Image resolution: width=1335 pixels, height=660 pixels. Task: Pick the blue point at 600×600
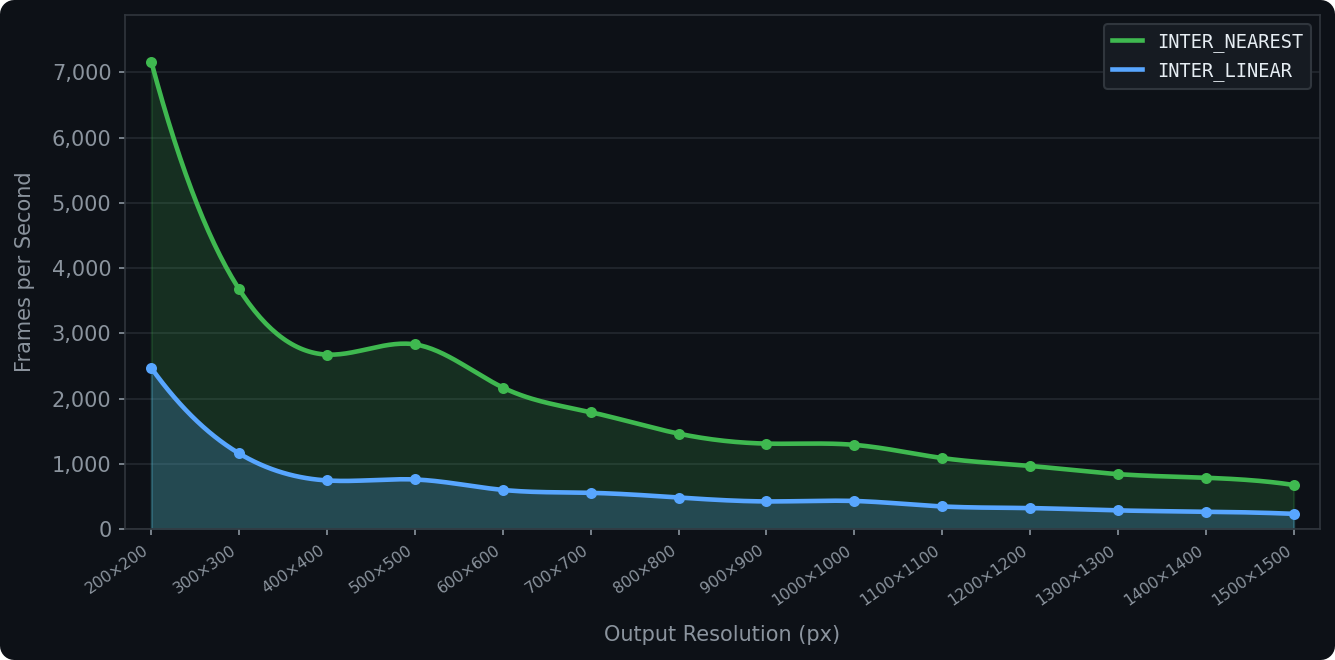pyautogui.click(x=503, y=491)
